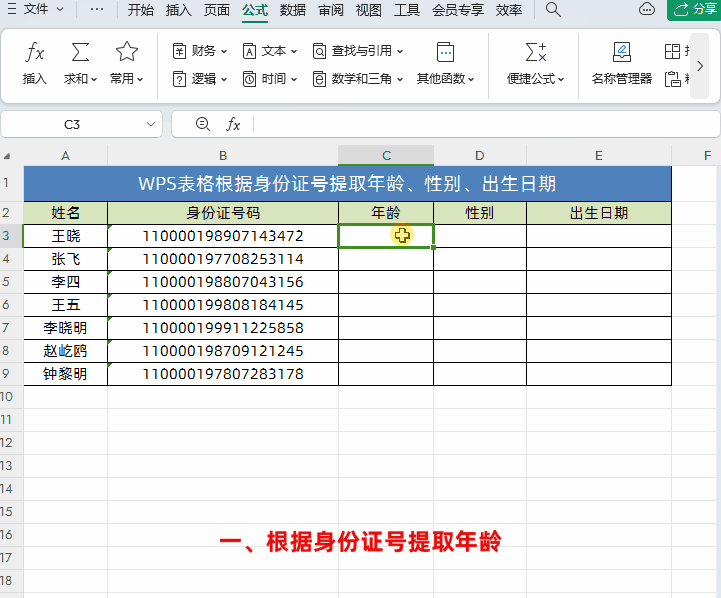Open the Name Box dropdown arrow
Screen dimensions: 721x598
151,124
